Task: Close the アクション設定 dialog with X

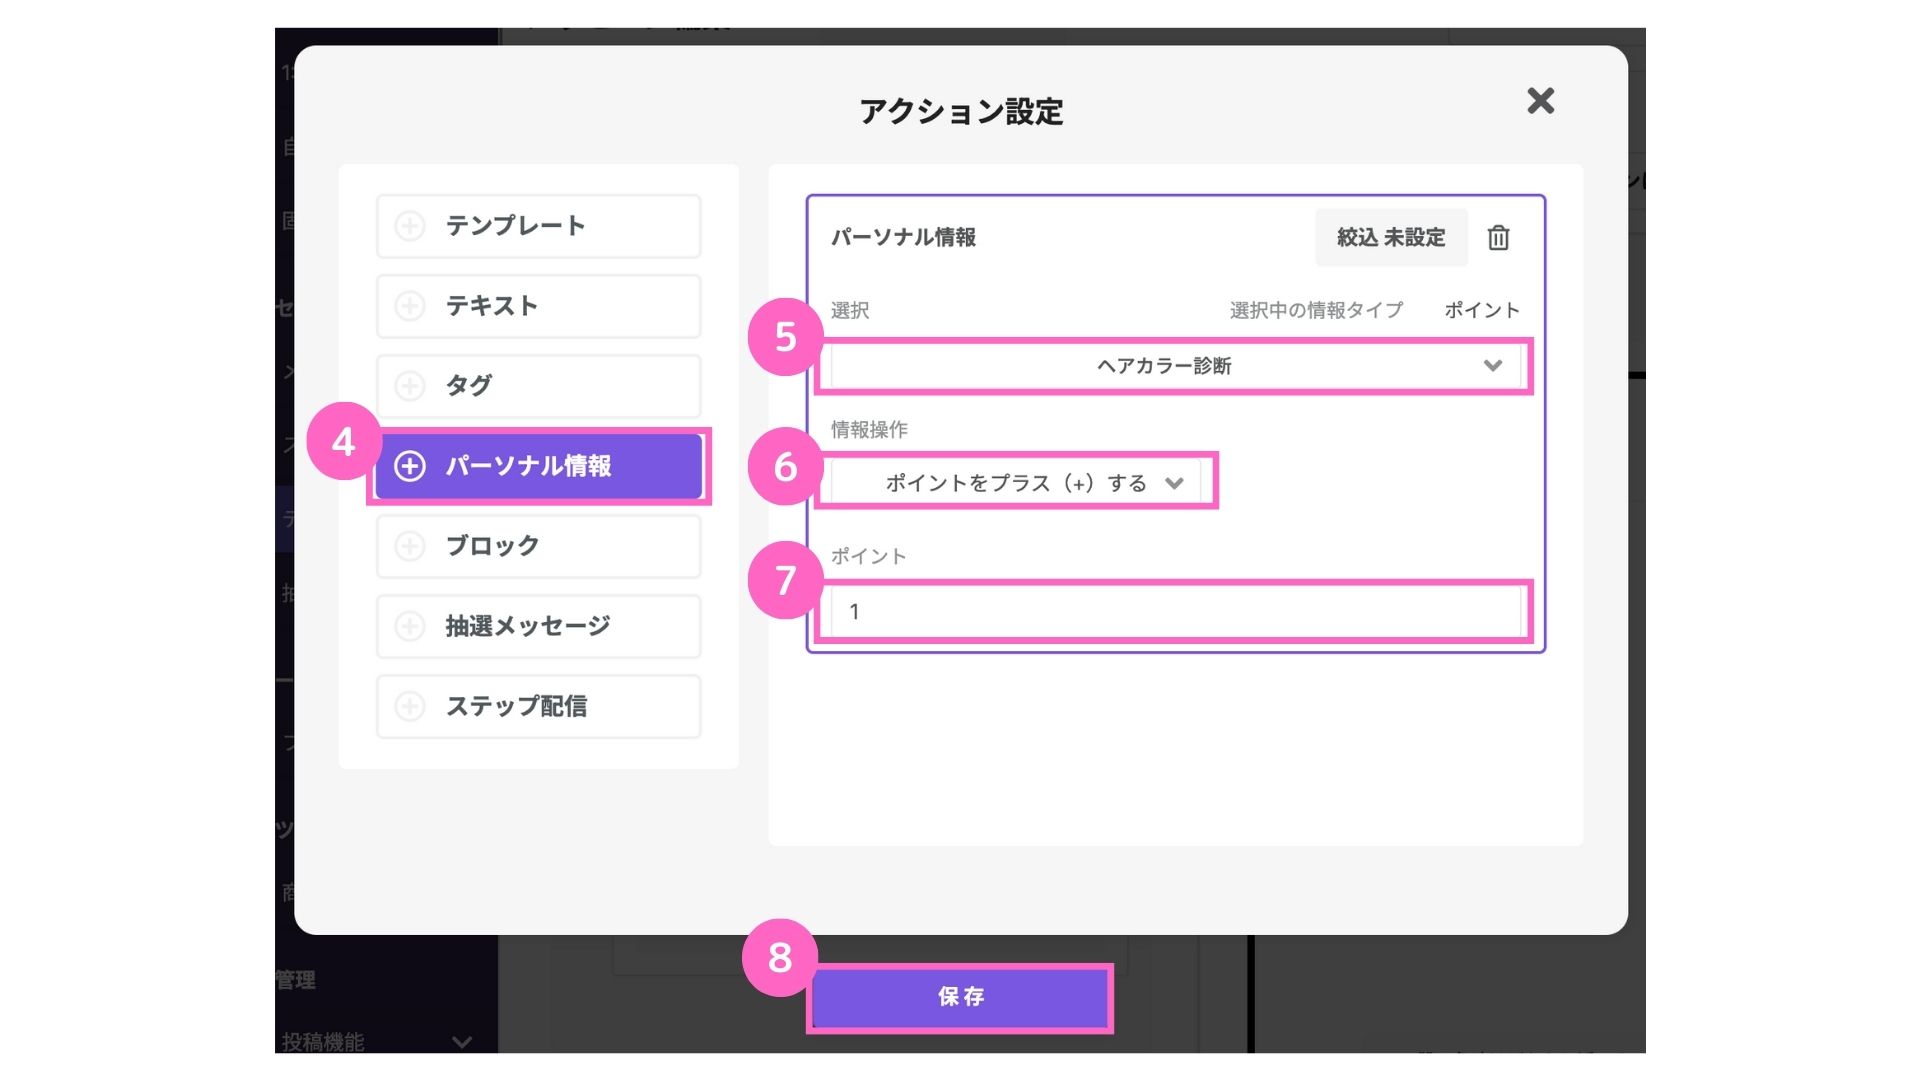Action: click(x=1540, y=100)
